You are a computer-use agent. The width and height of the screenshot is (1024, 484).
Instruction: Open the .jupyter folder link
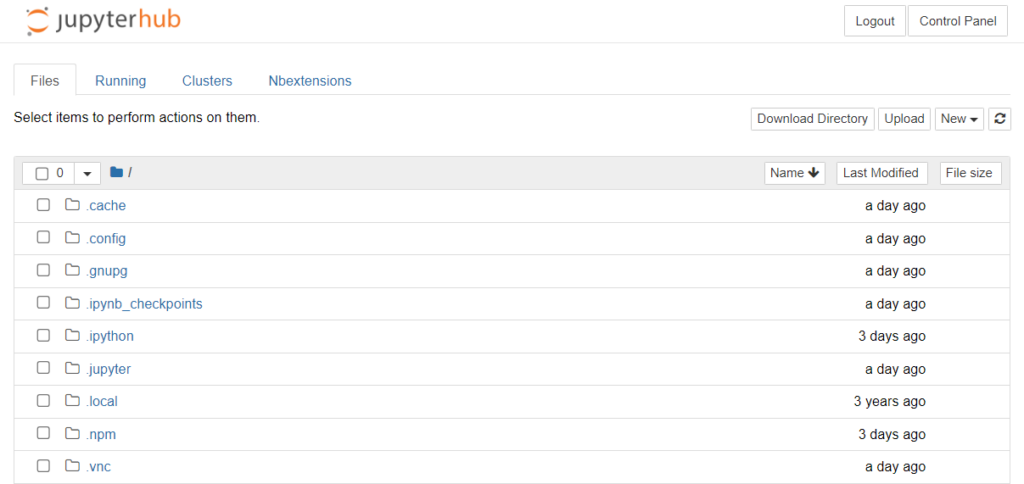pyautogui.click(x=108, y=369)
